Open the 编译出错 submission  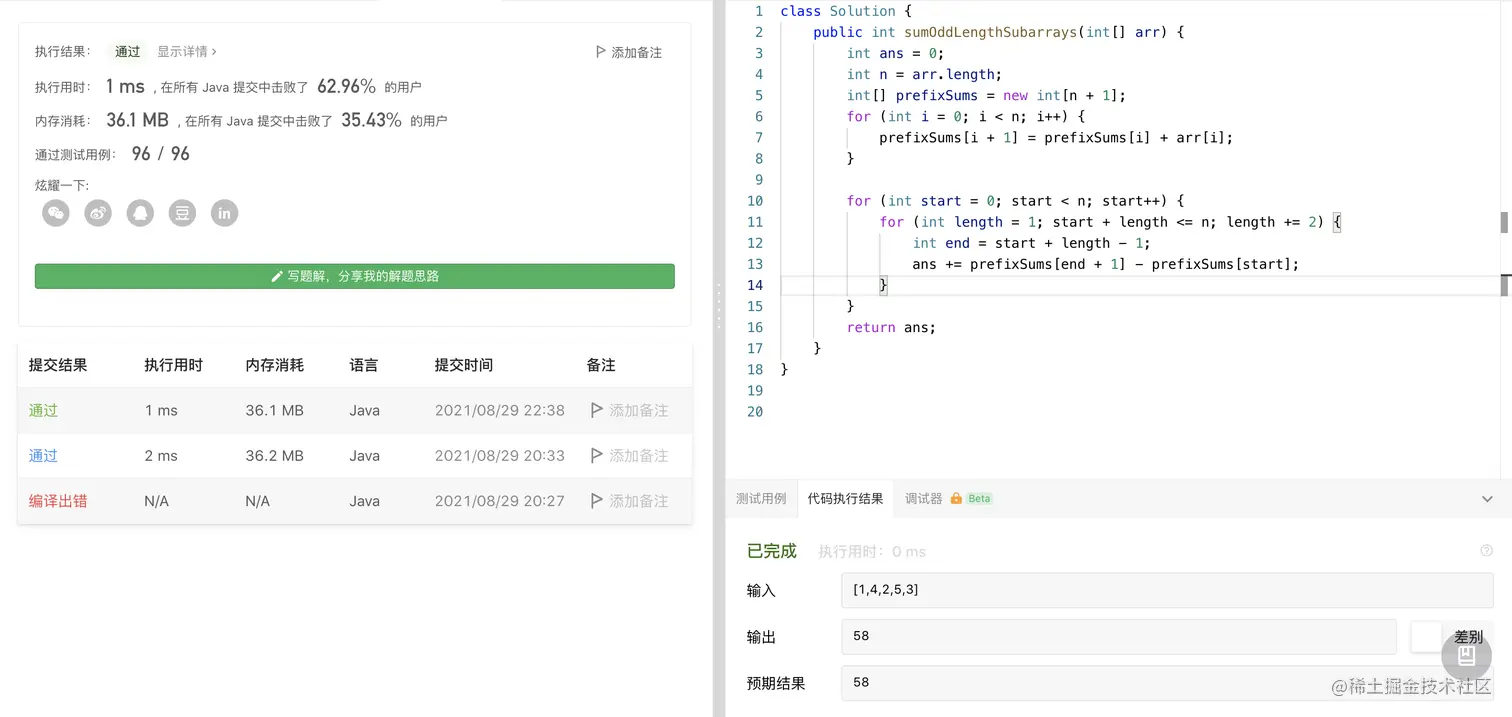[58, 501]
